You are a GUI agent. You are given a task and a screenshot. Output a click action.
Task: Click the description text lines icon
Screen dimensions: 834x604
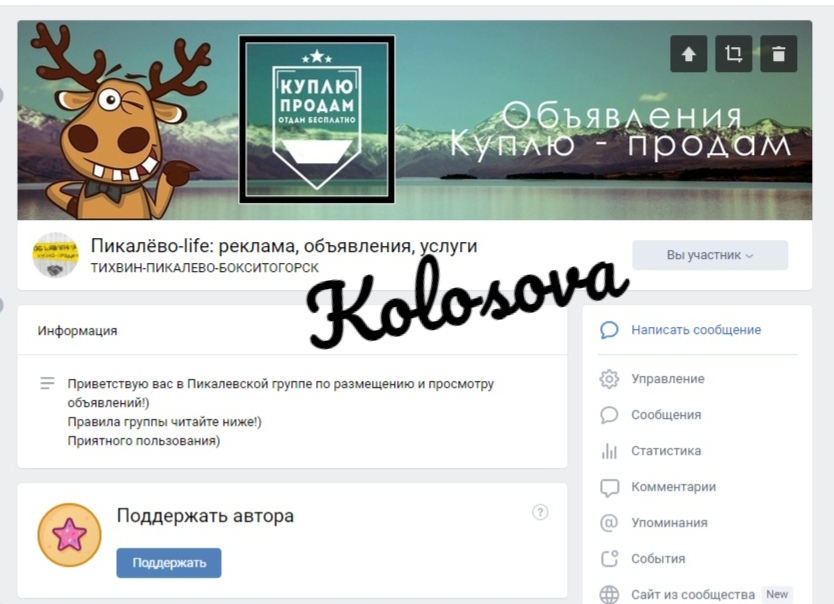[x=47, y=383]
